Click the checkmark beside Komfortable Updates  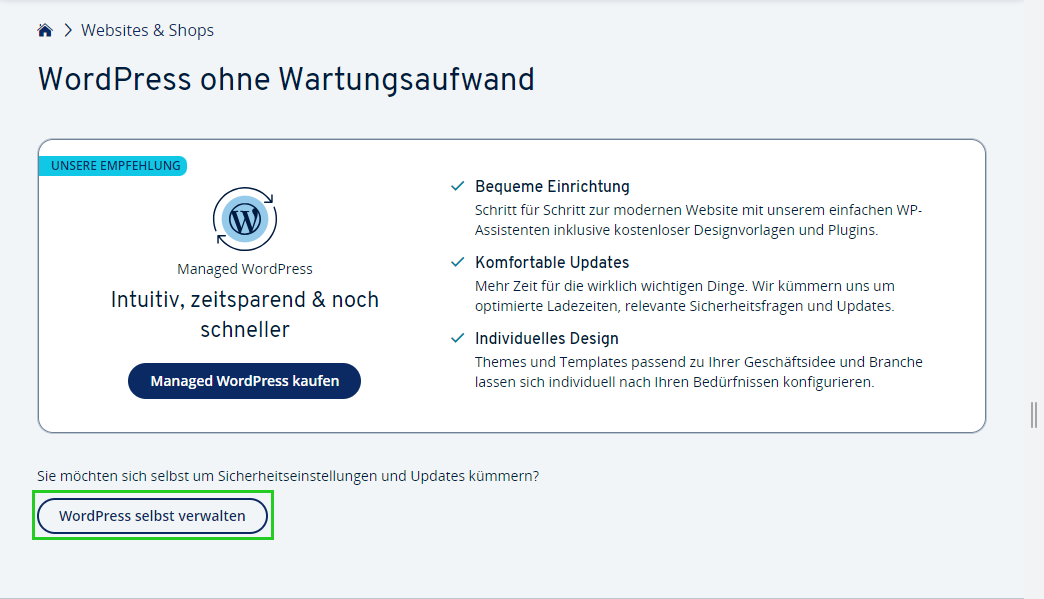point(458,261)
